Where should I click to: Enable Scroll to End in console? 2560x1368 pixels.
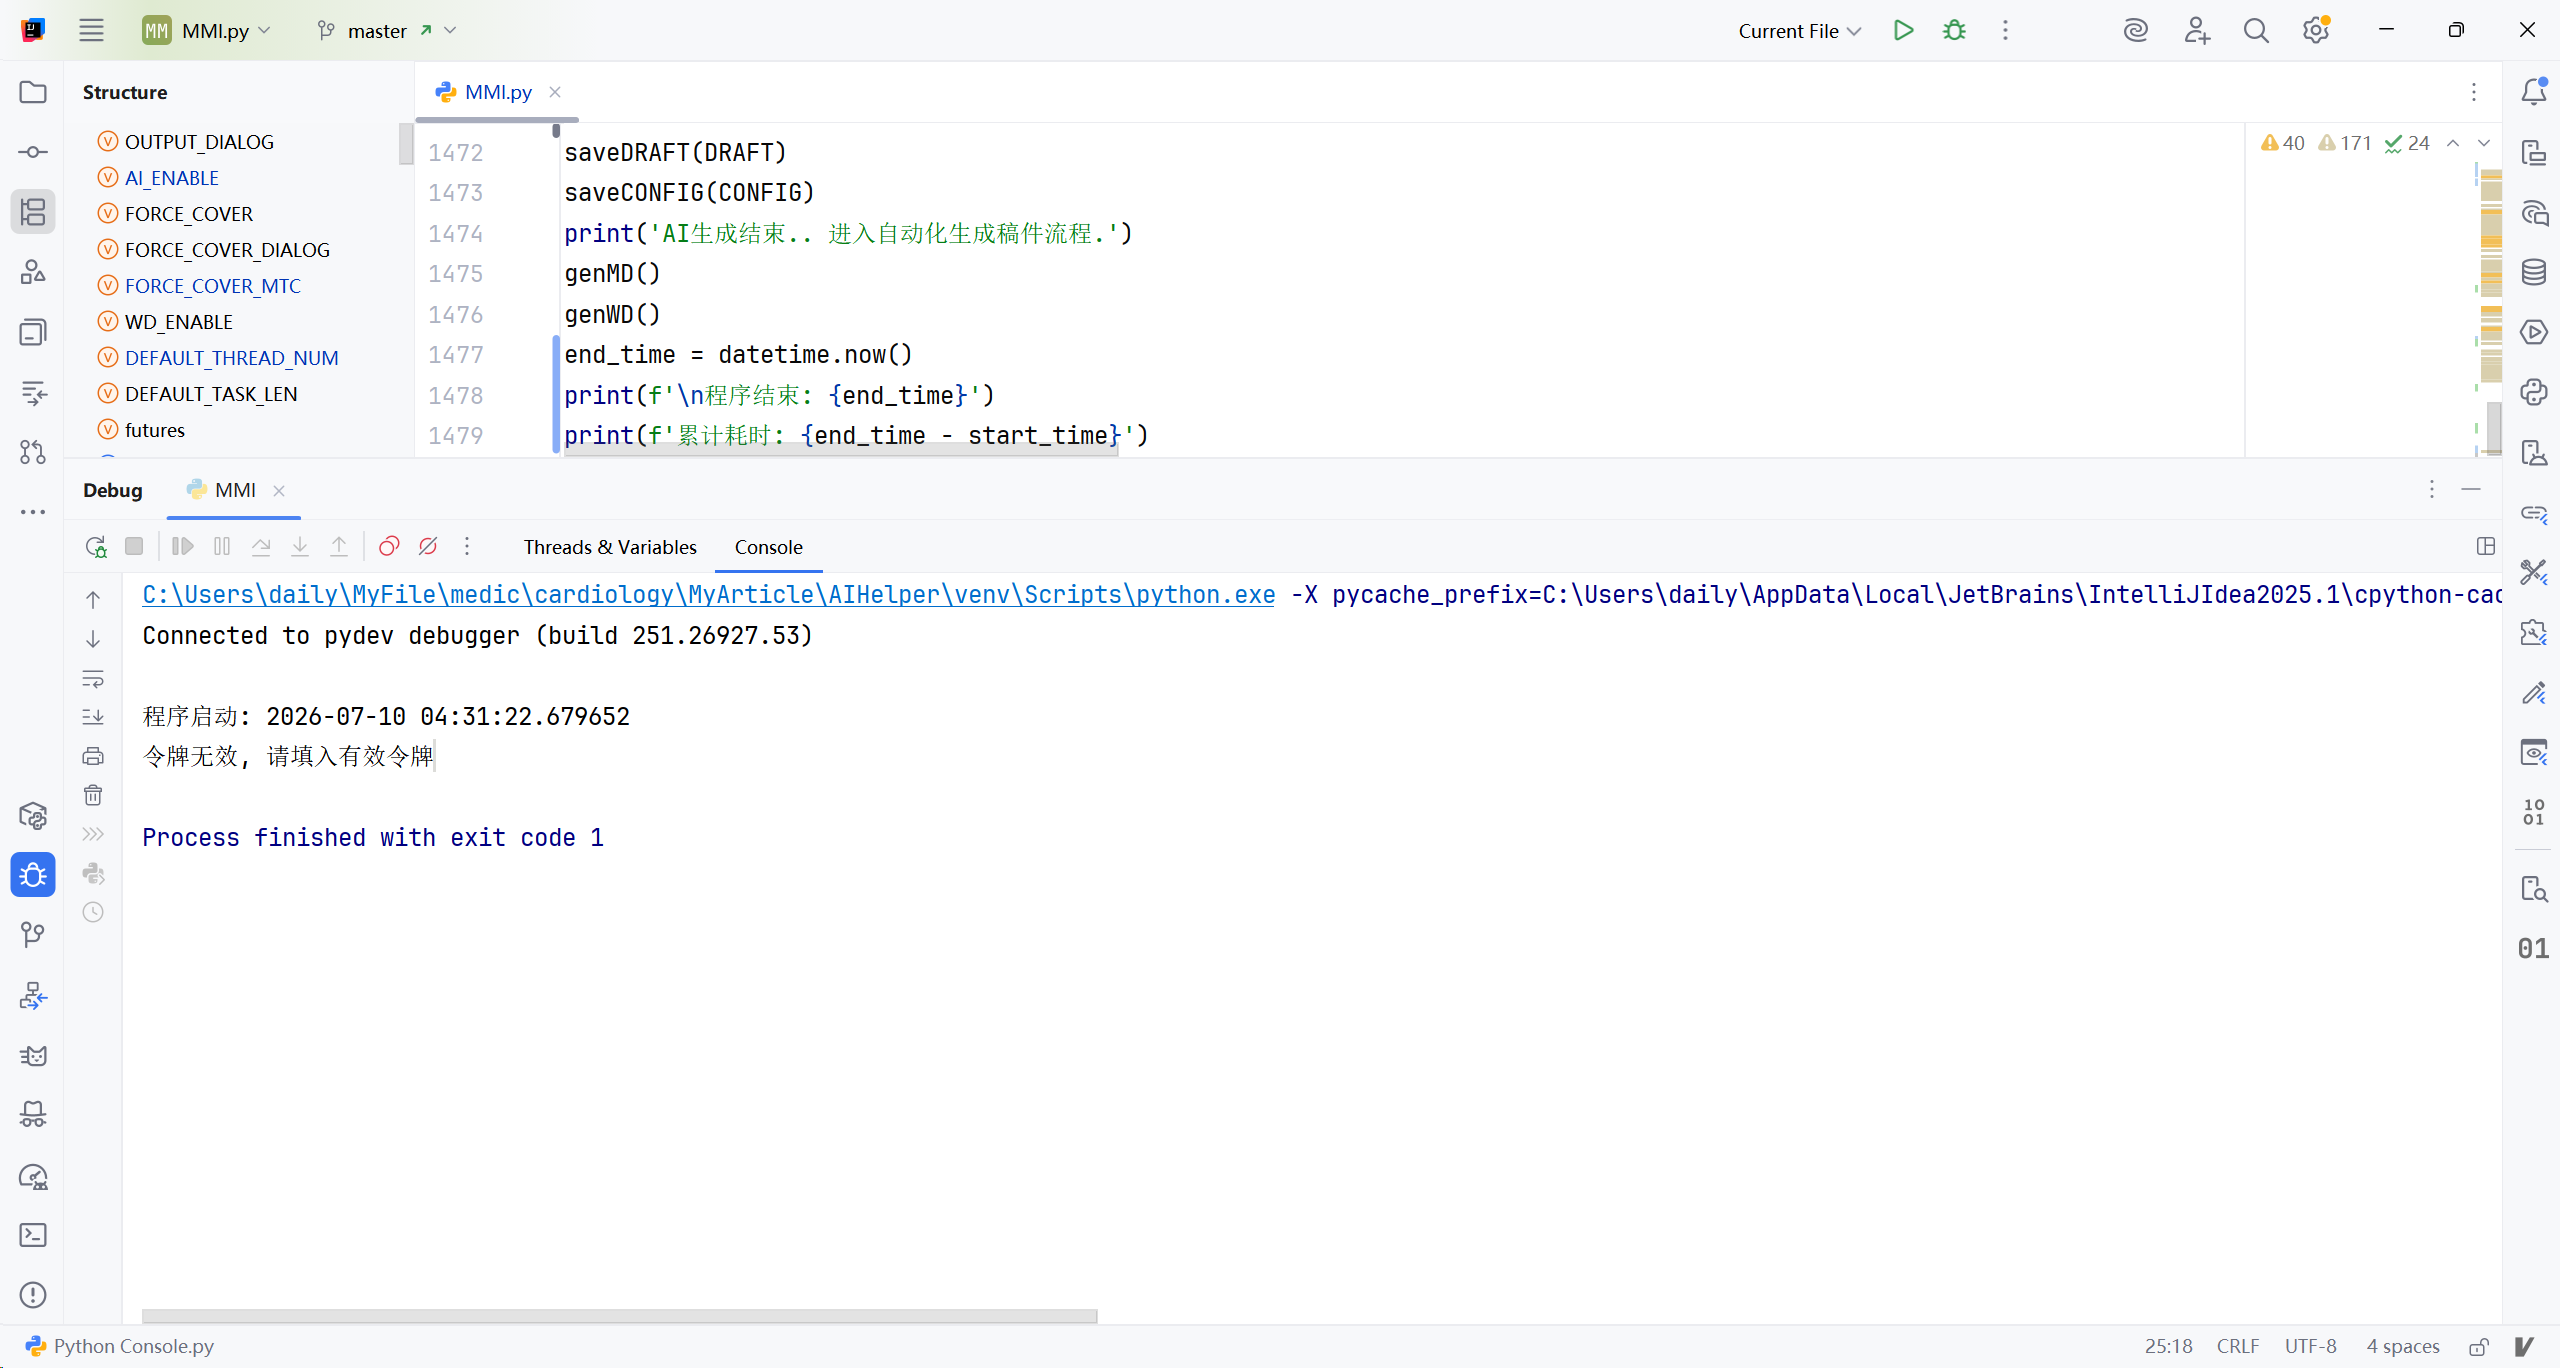point(93,717)
